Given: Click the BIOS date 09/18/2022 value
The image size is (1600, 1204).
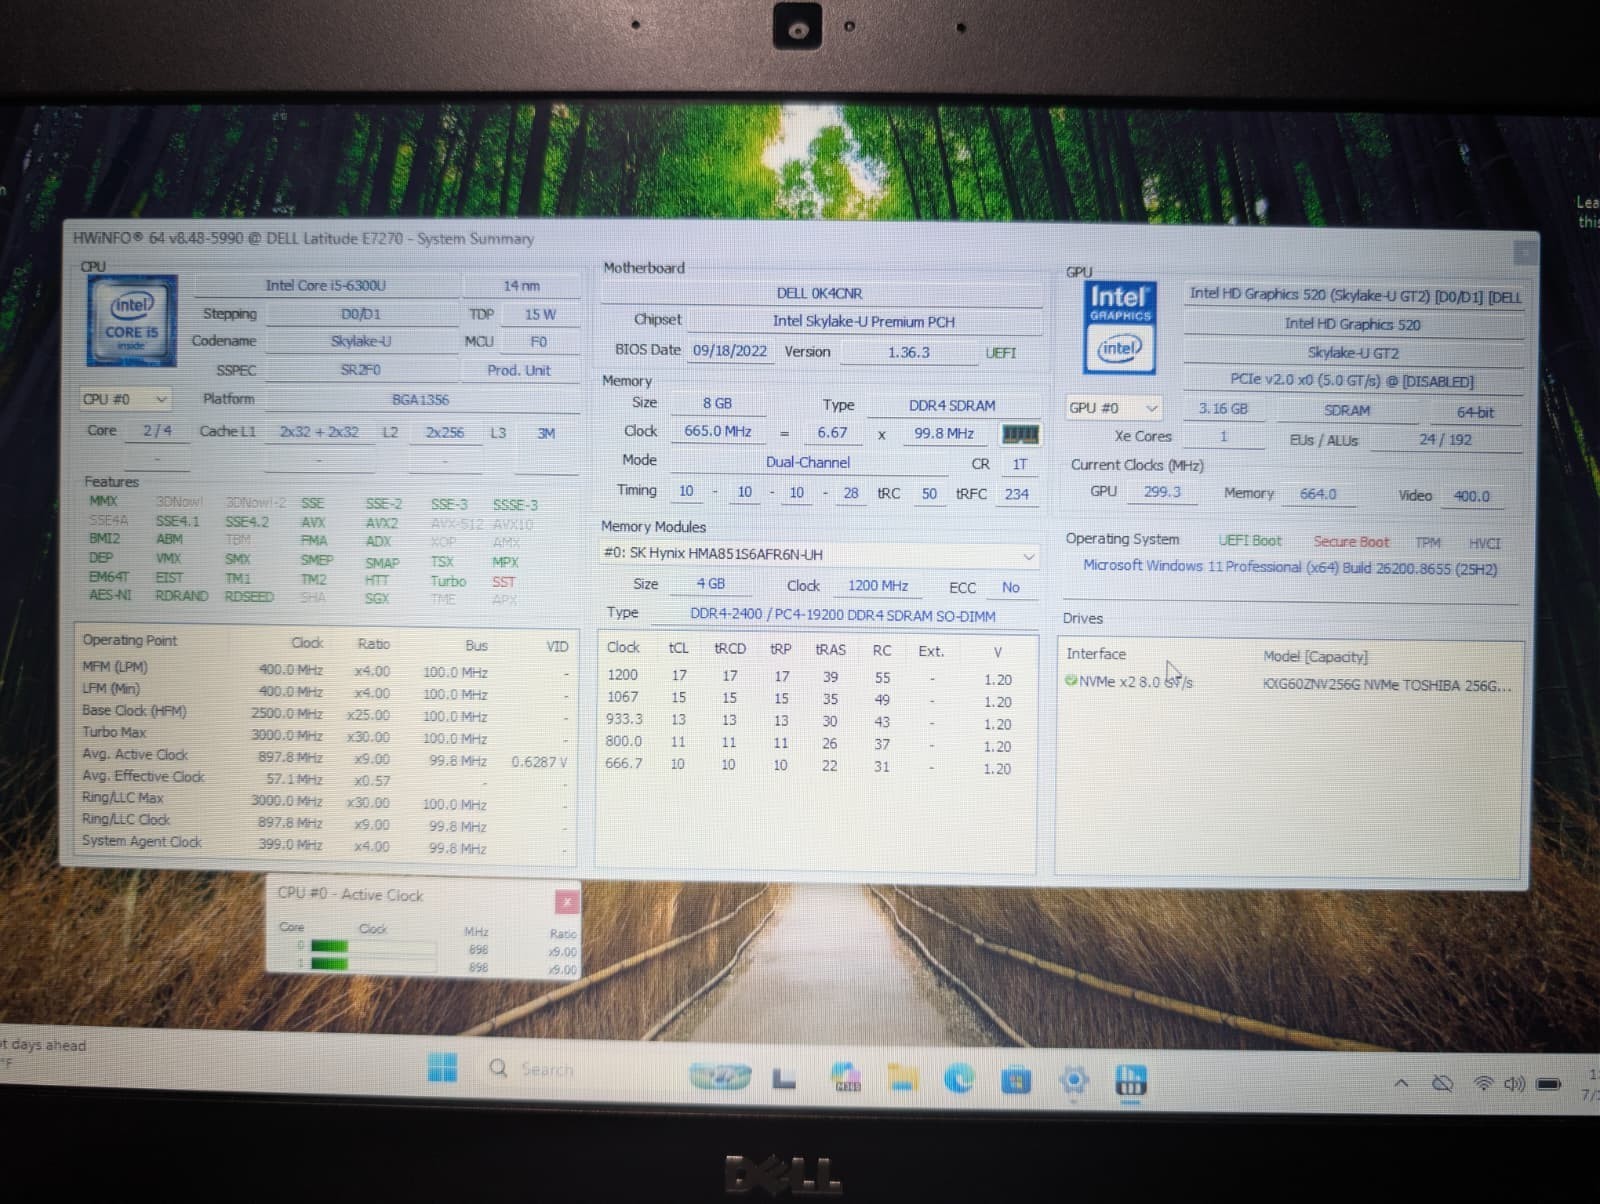Looking at the screenshot, I should pos(730,351).
